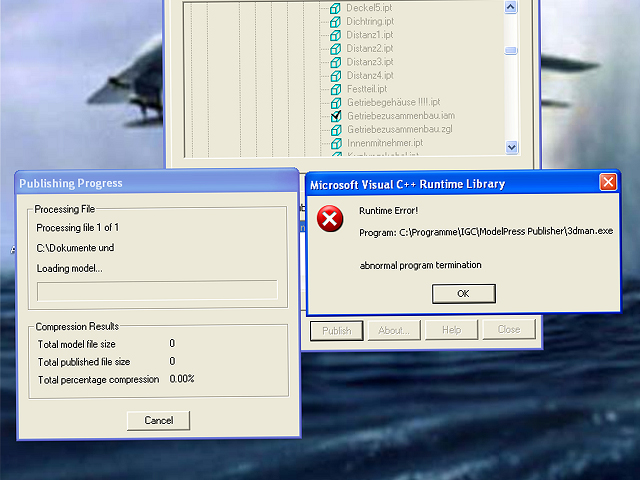Screen dimensions: 640x480
Task: Select Innenmitnehmer.ipt file name
Action: (x=385, y=142)
